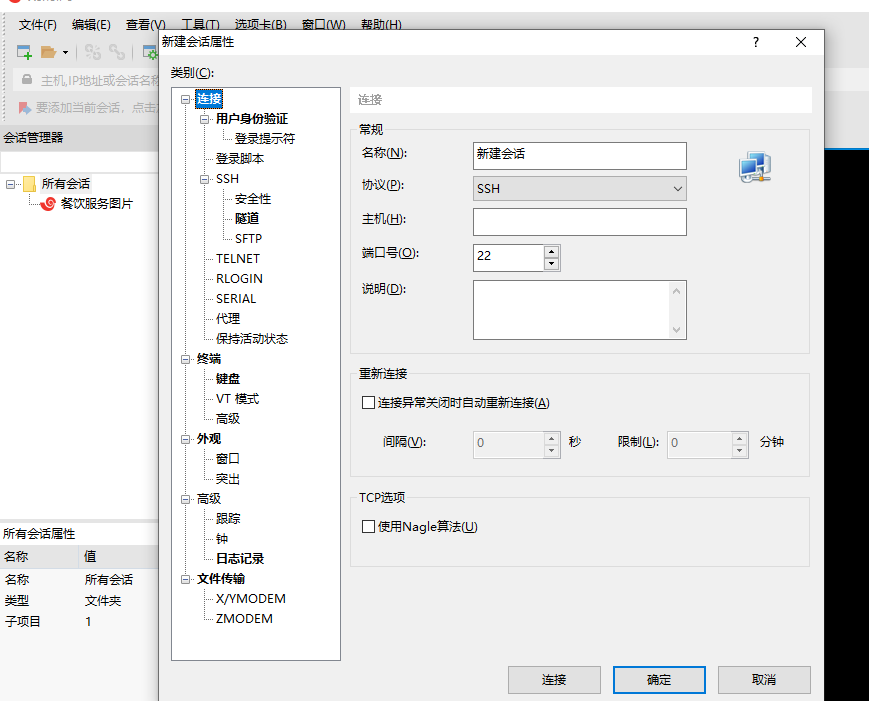The width and height of the screenshot is (869, 701).
Task: Click the 说明 scrollbar down arrow
Action: [676, 330]
